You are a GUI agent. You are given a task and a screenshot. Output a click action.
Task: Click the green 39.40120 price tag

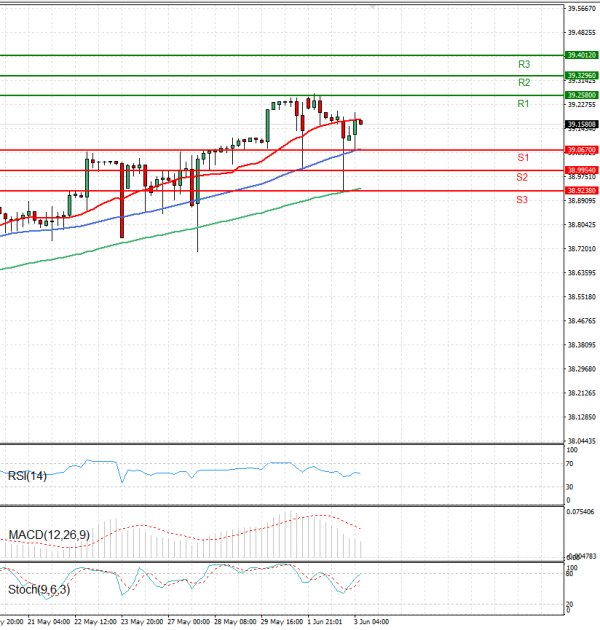582,55
